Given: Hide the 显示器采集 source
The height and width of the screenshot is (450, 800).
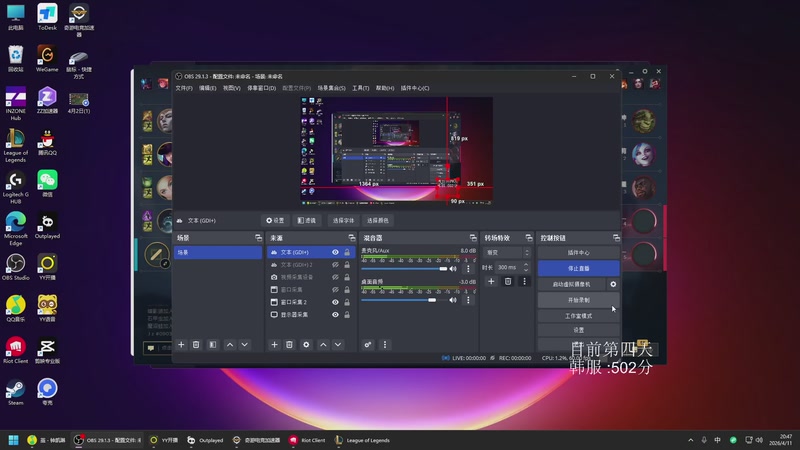Looking at the screenshot, I should [335, 315].
